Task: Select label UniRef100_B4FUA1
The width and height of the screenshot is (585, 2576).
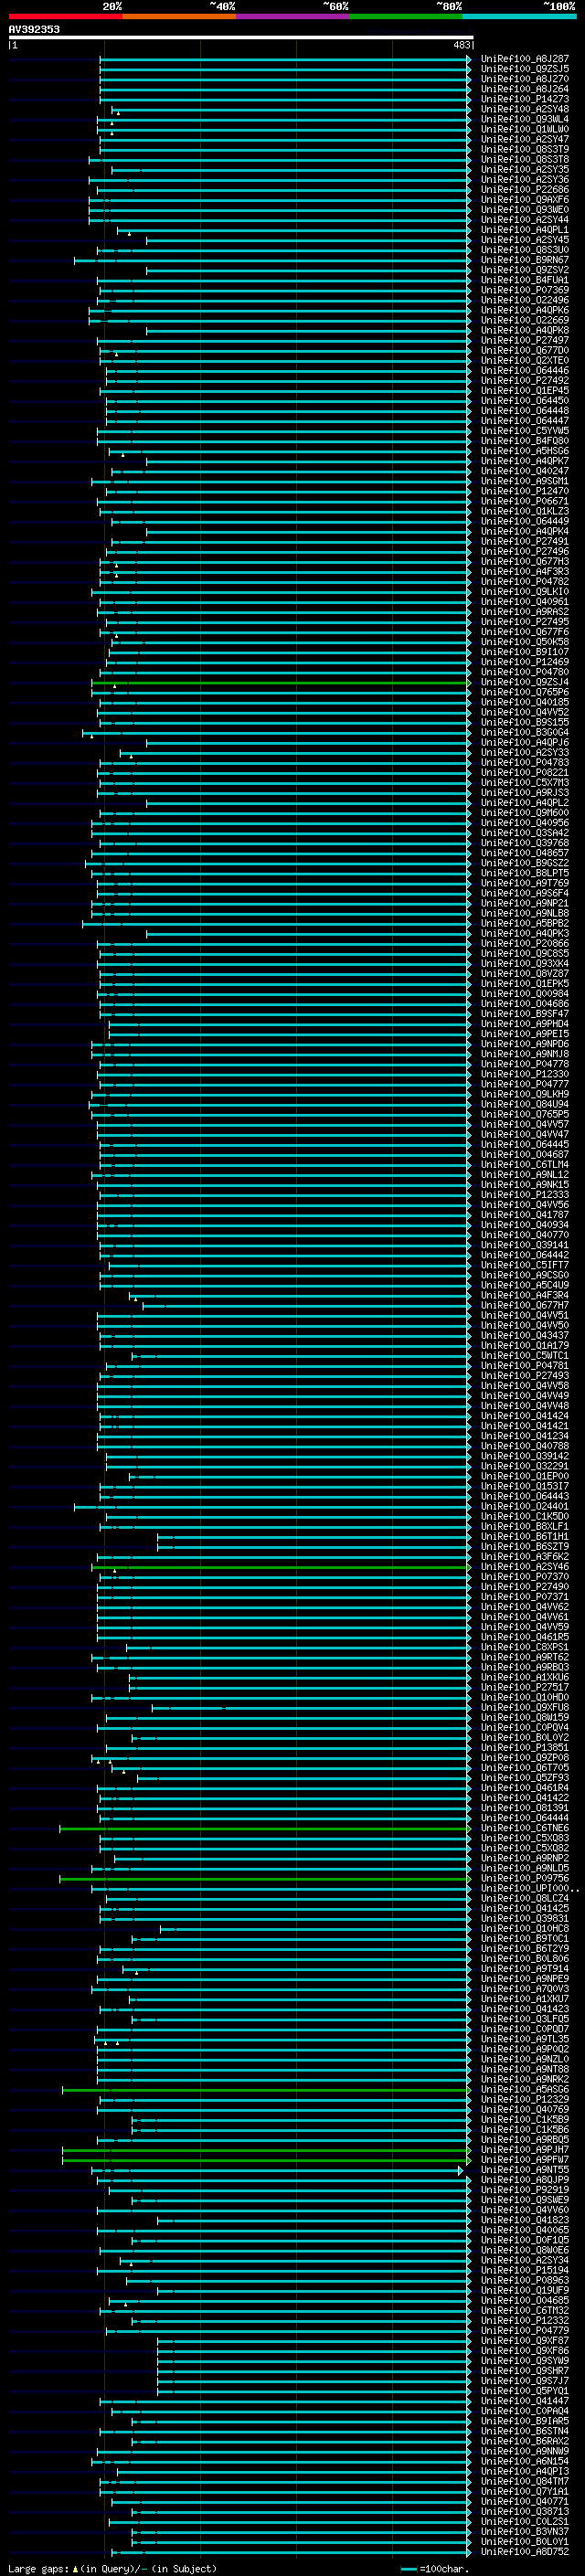Action: coord(525,280)
